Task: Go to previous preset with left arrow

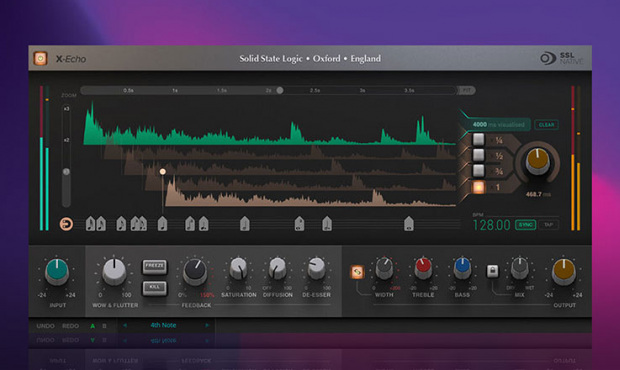Action: pos(125,325)
